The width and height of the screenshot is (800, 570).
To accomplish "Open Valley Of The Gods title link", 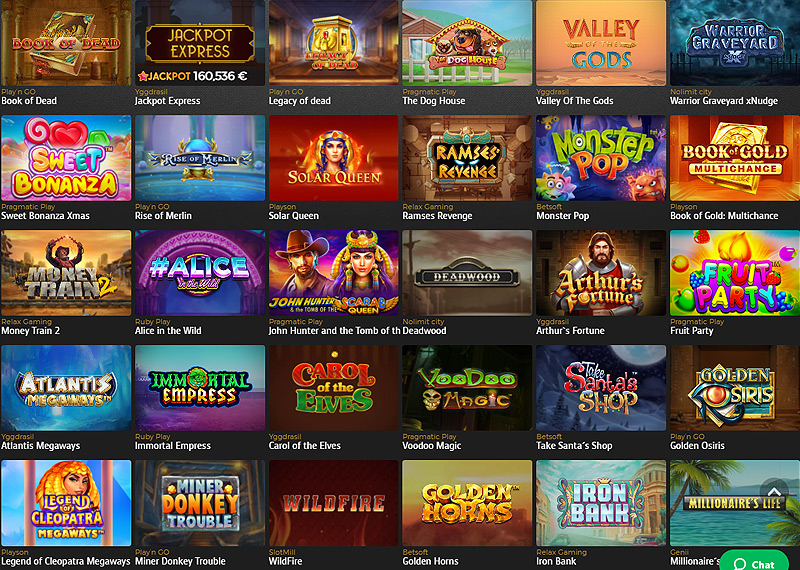I will point(574,101).
